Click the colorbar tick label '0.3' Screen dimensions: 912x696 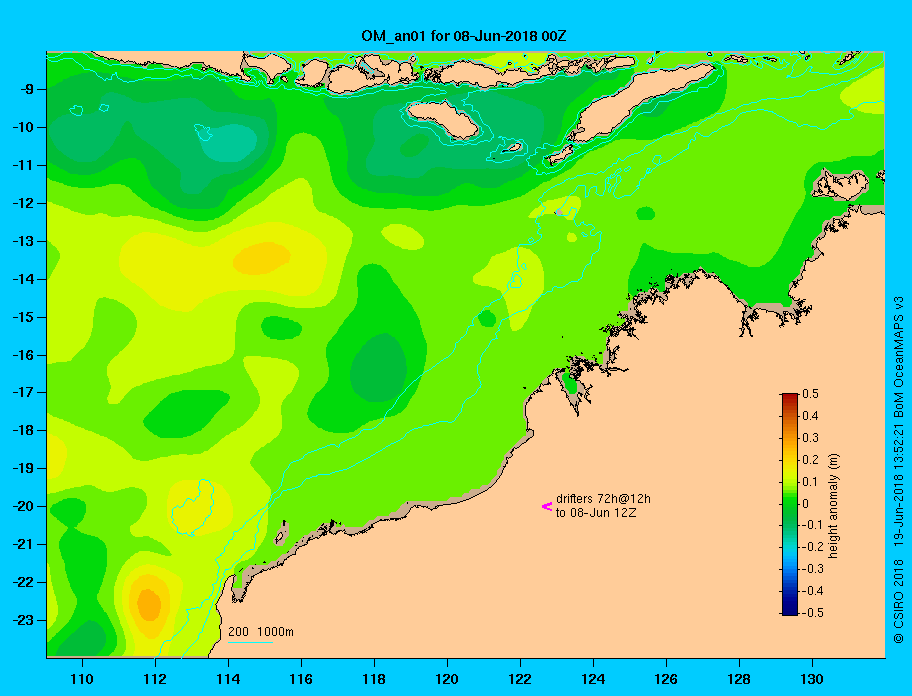click(810, 438)
